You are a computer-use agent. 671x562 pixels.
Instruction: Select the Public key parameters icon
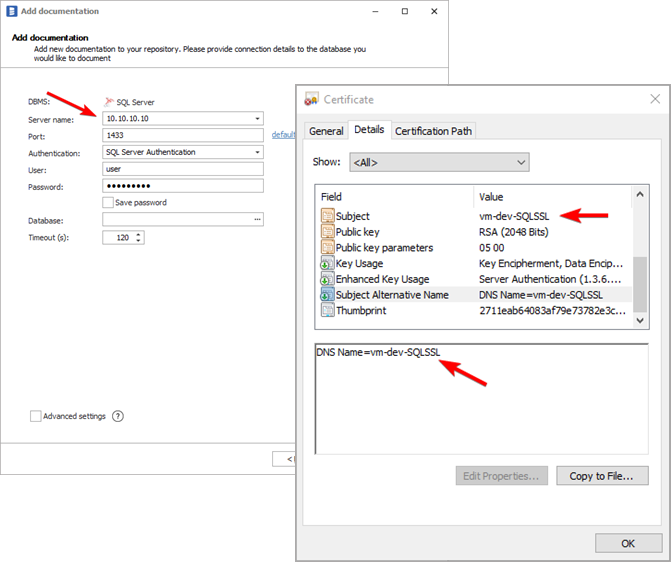pyautogui.click(x=327, y=247)
